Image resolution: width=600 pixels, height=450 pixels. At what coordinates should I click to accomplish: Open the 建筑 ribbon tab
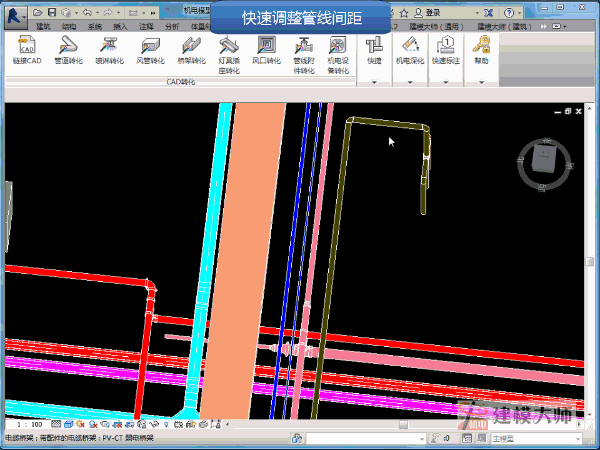pos(44,27)
